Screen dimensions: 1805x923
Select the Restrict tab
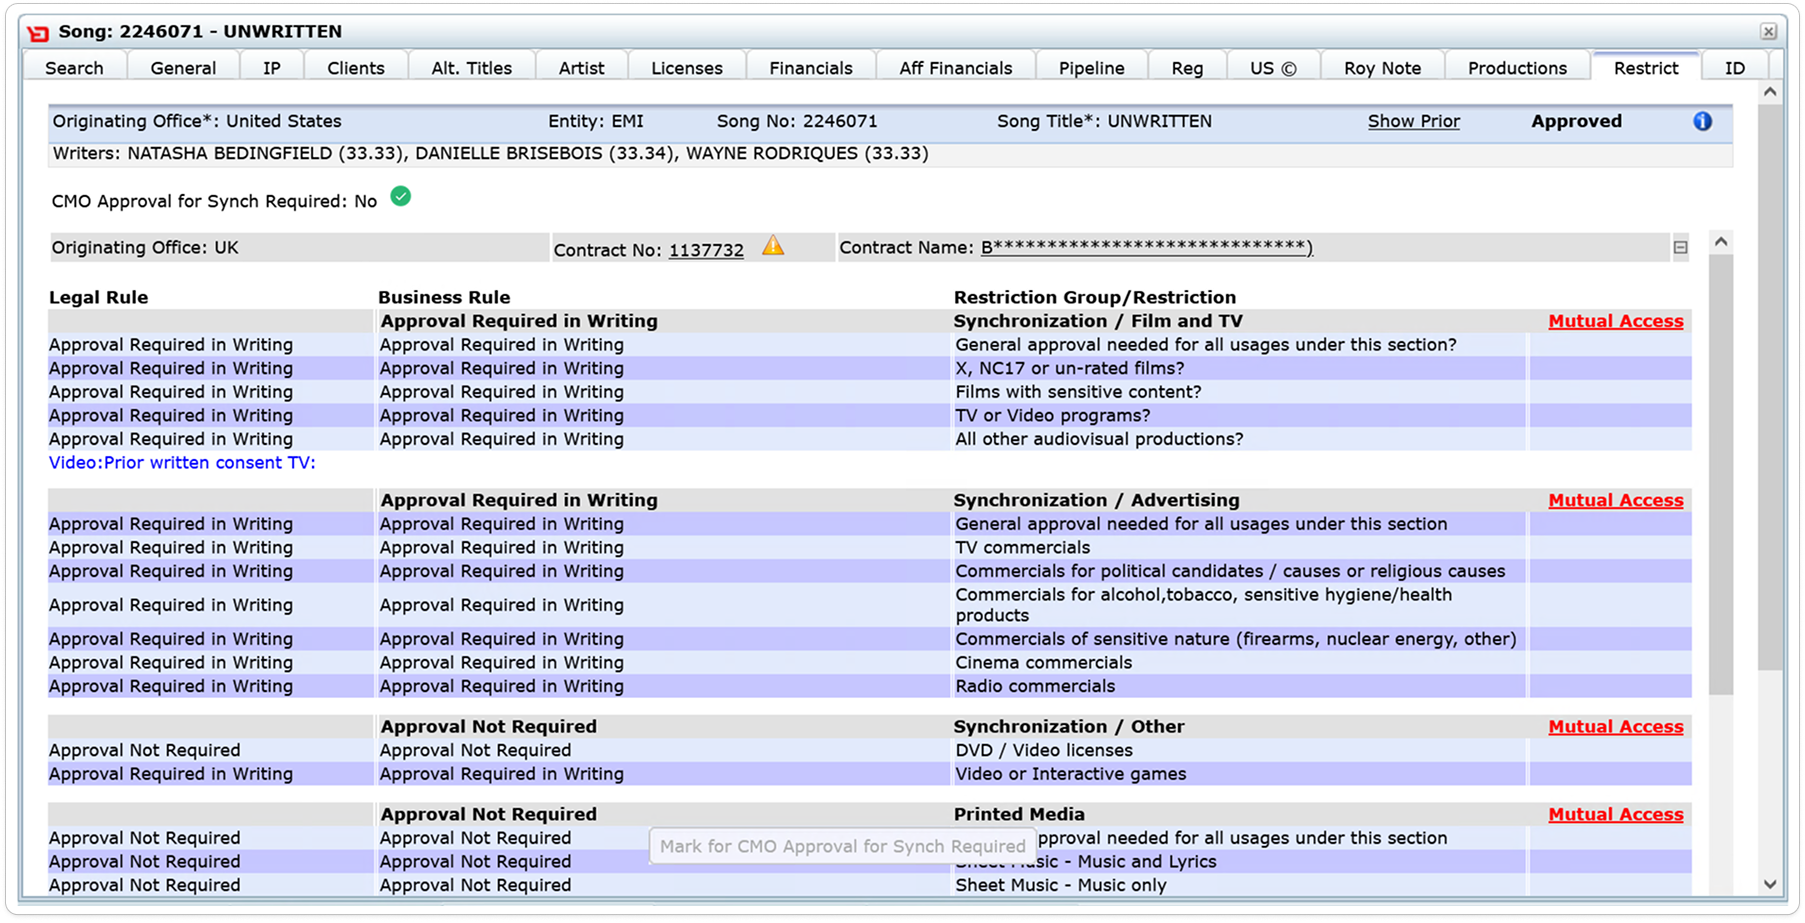coord(1646,68)
